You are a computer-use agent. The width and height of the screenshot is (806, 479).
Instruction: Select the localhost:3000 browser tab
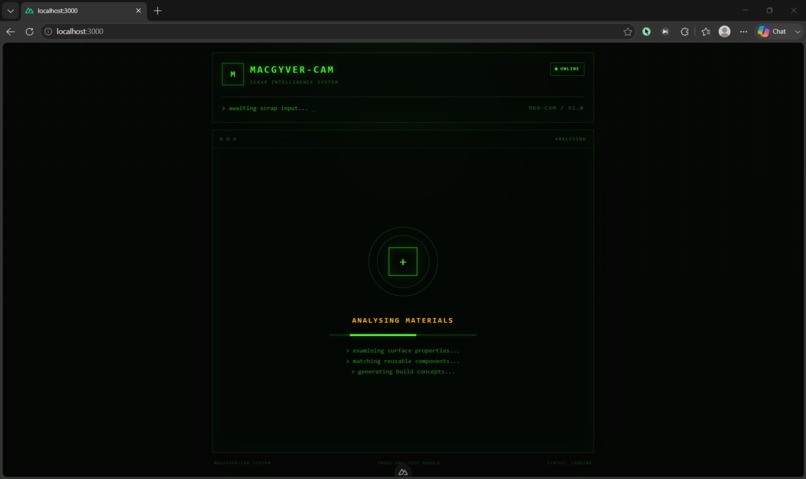(84, 11)
